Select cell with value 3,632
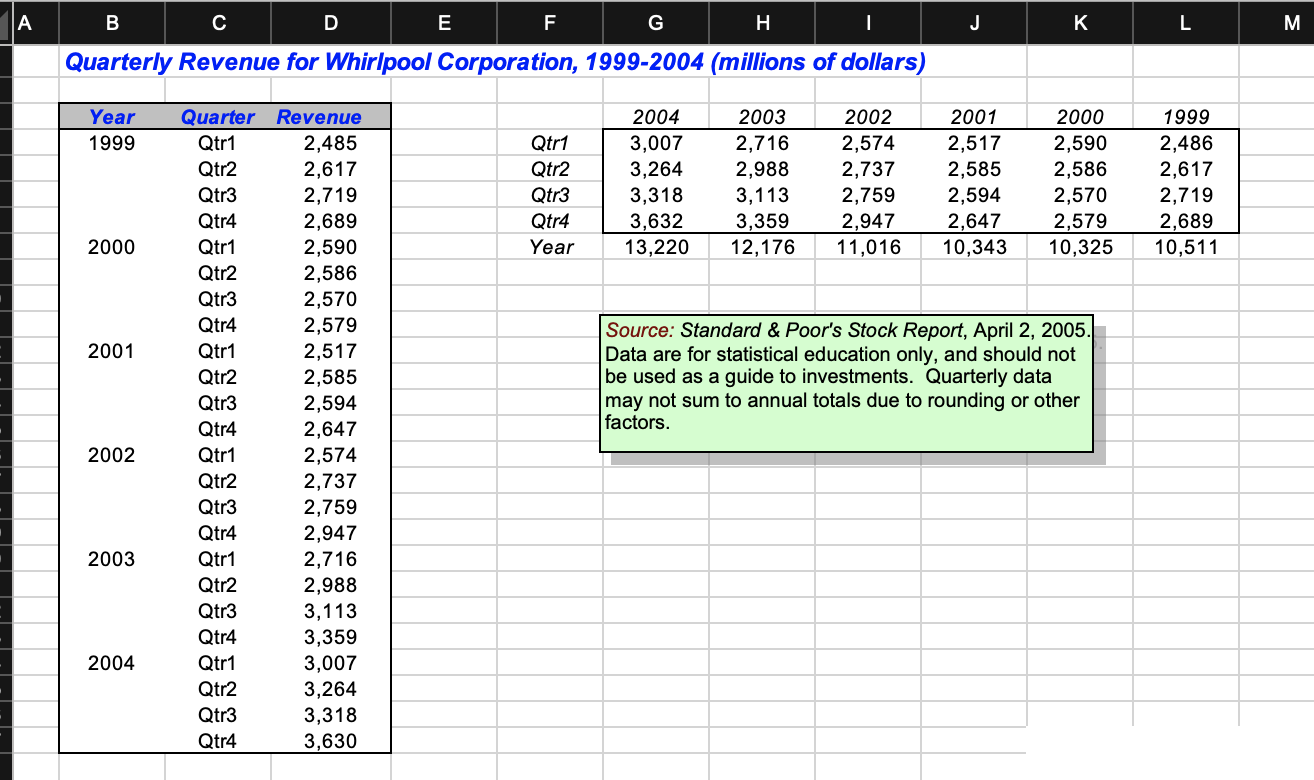The width and height of the screenshot is (1314, 780). coord(656,221)
